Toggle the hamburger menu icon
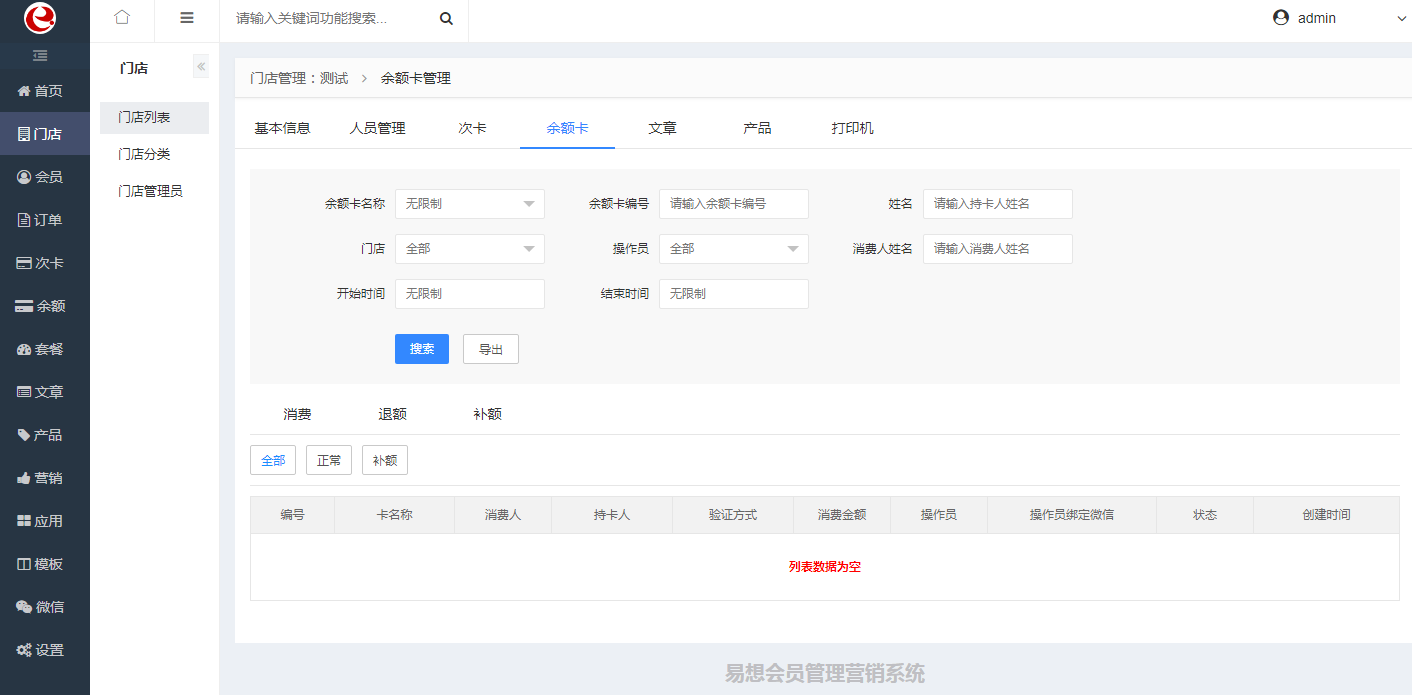The height and width of the screenshot is (695, 1412). click(187, 18)
